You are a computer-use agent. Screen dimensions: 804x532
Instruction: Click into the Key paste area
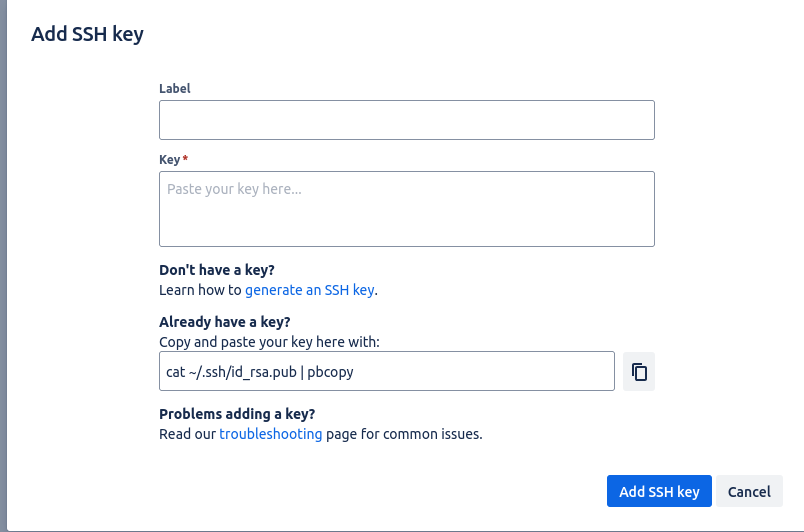click(407, 209)
